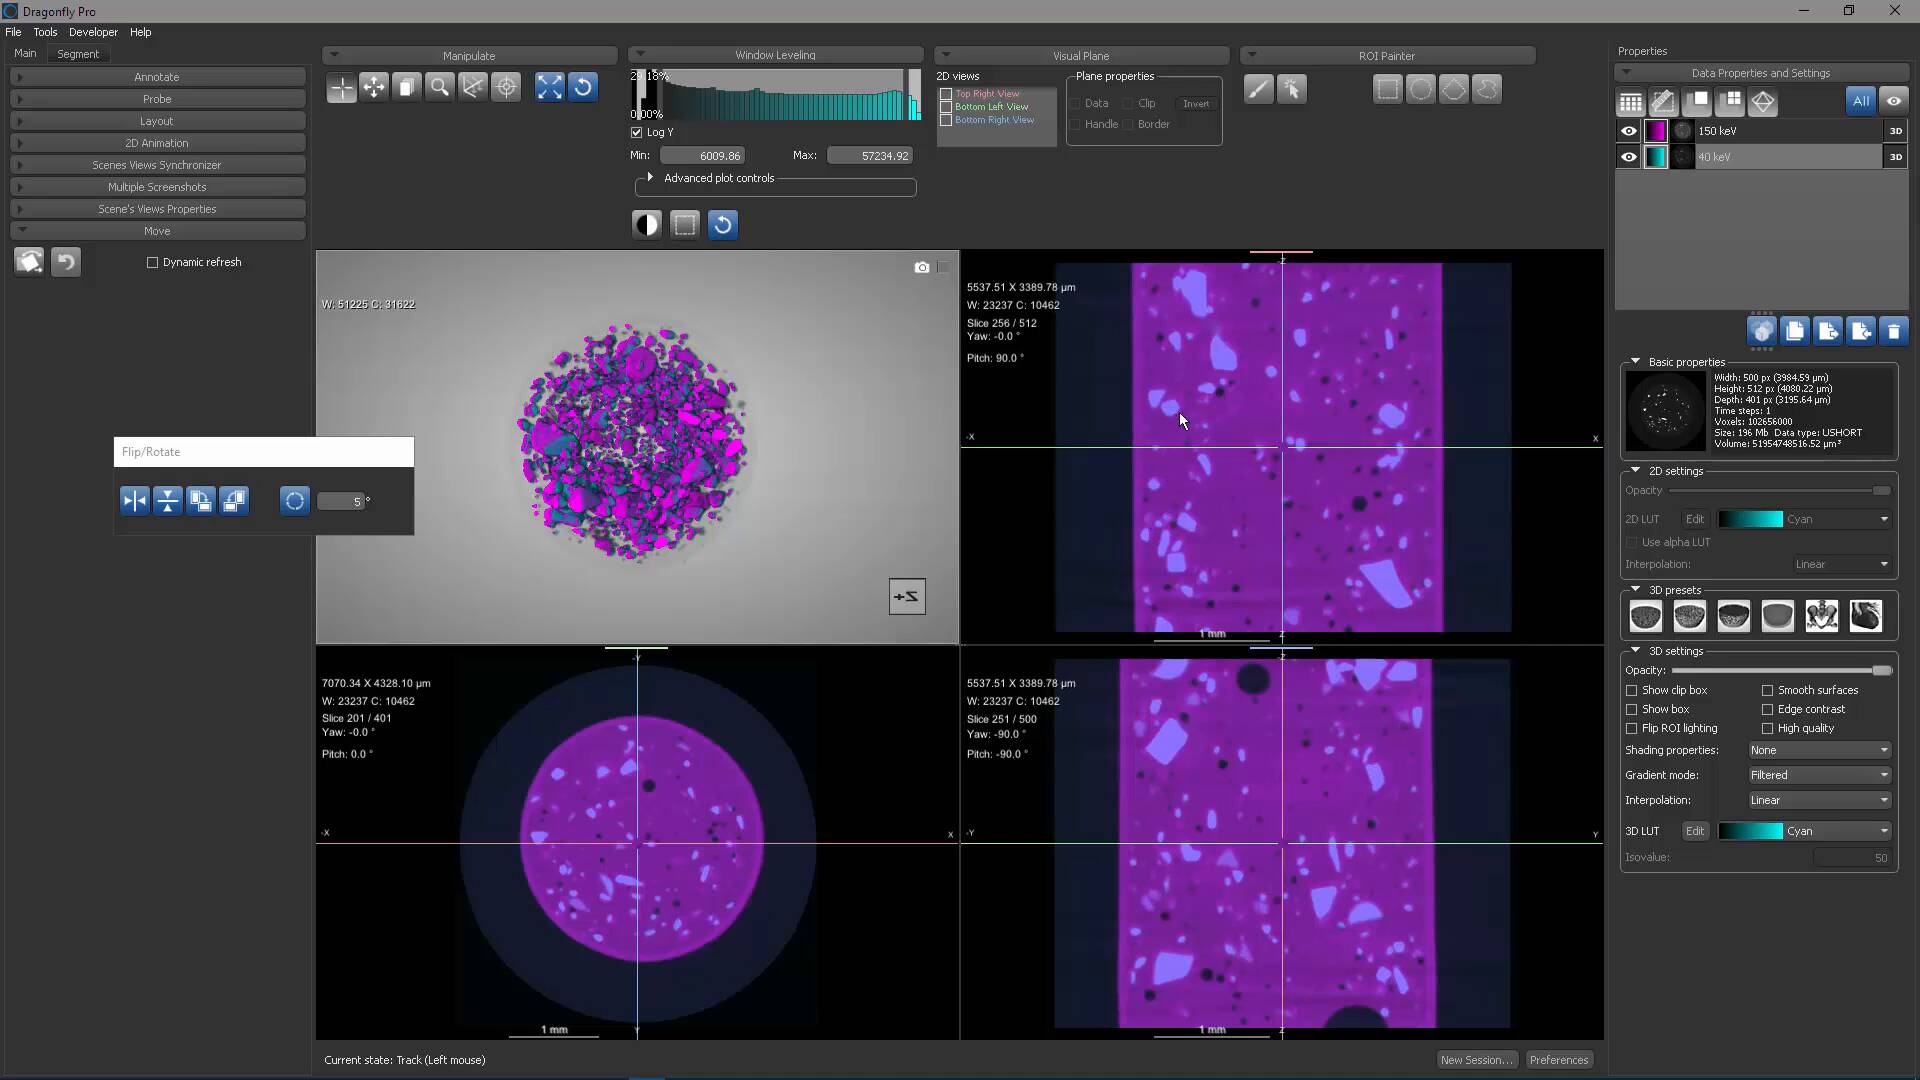Select the ROI Painter point-and-click tool

point(1292,90)
